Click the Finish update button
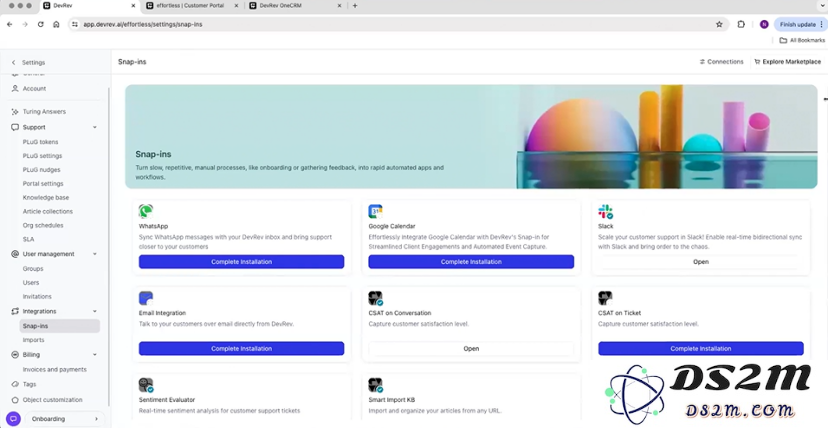 [799, 24]
